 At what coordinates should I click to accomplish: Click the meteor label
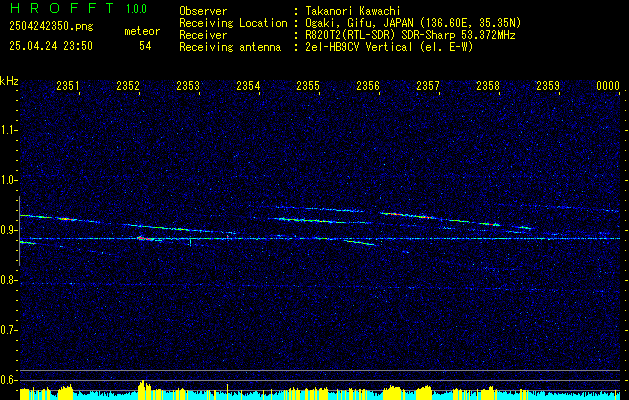pyautogui.click(x=142, y=31)
